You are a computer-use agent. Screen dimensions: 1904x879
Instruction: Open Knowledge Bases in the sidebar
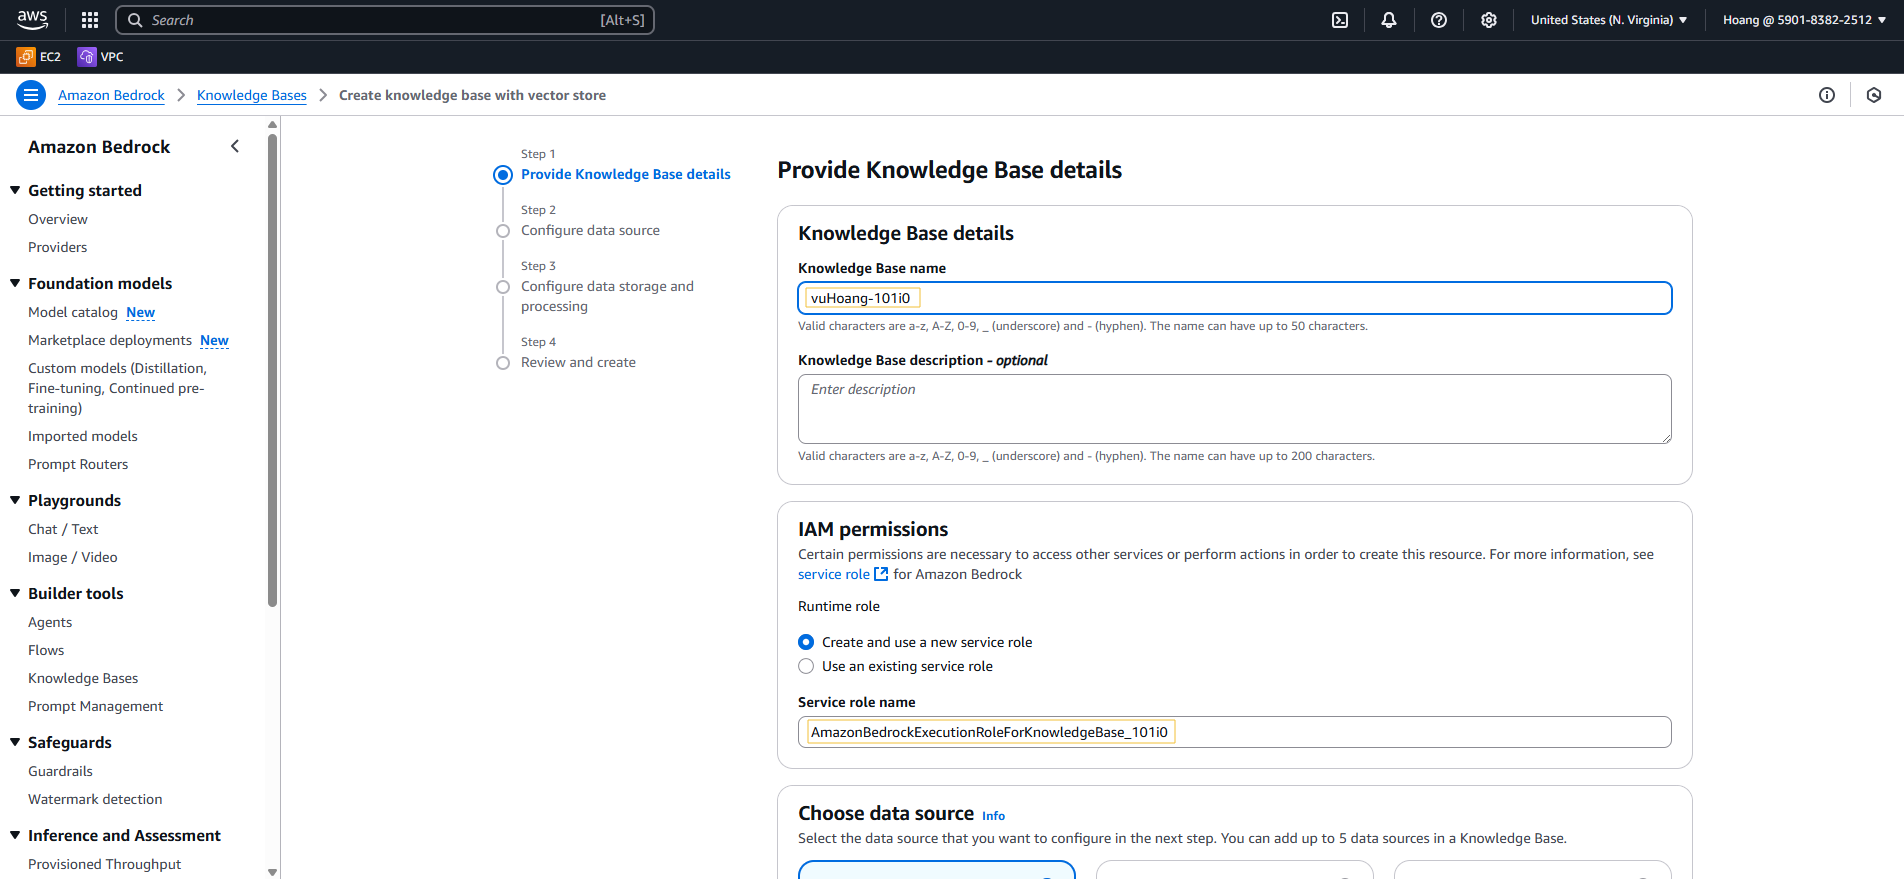83,678
